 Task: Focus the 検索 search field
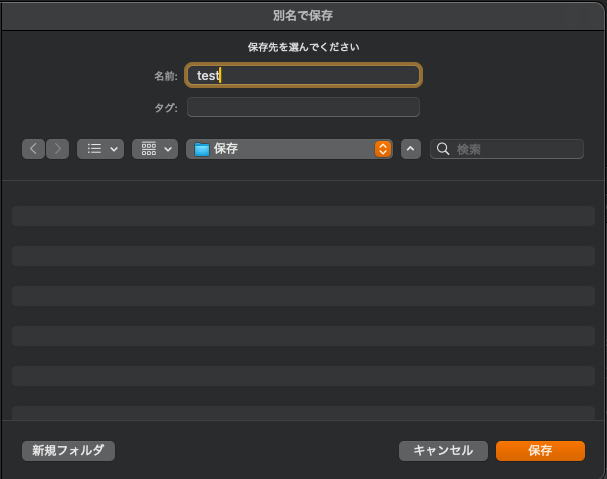click(x=507, y=149)
